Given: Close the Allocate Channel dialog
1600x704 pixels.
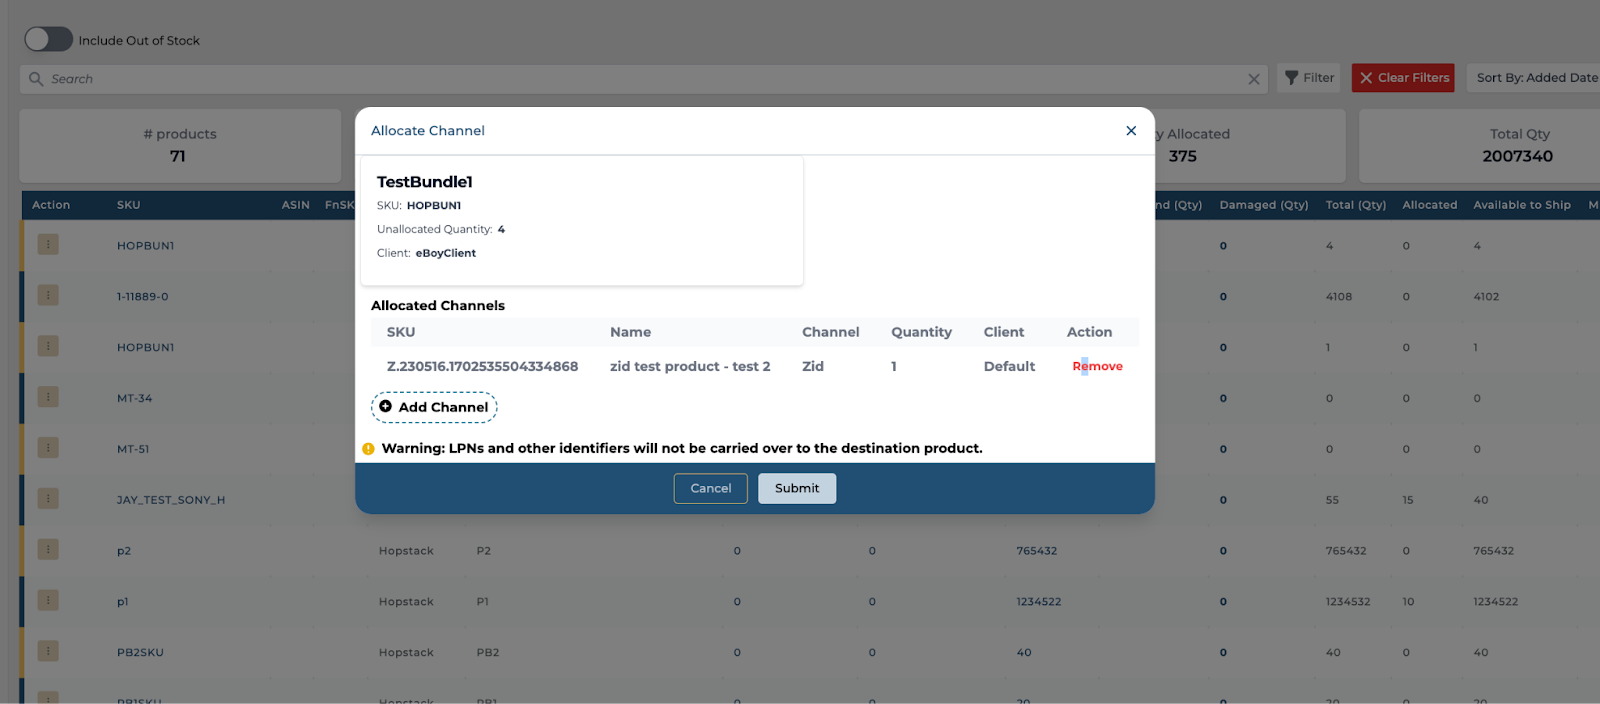Looking at the screenshot, I should (1131, 131).
